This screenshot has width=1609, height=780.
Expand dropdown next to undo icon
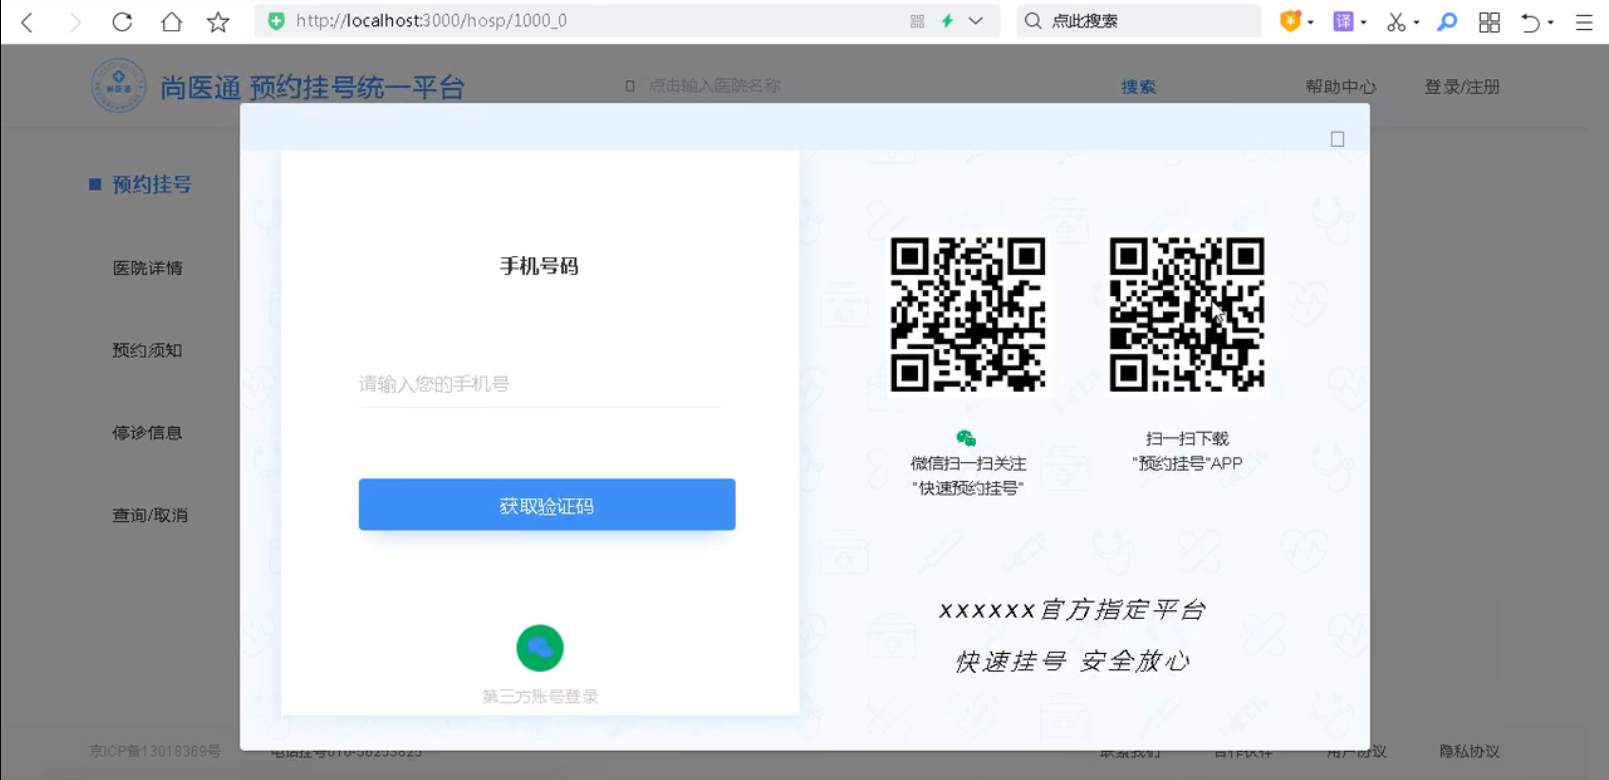1551,22
